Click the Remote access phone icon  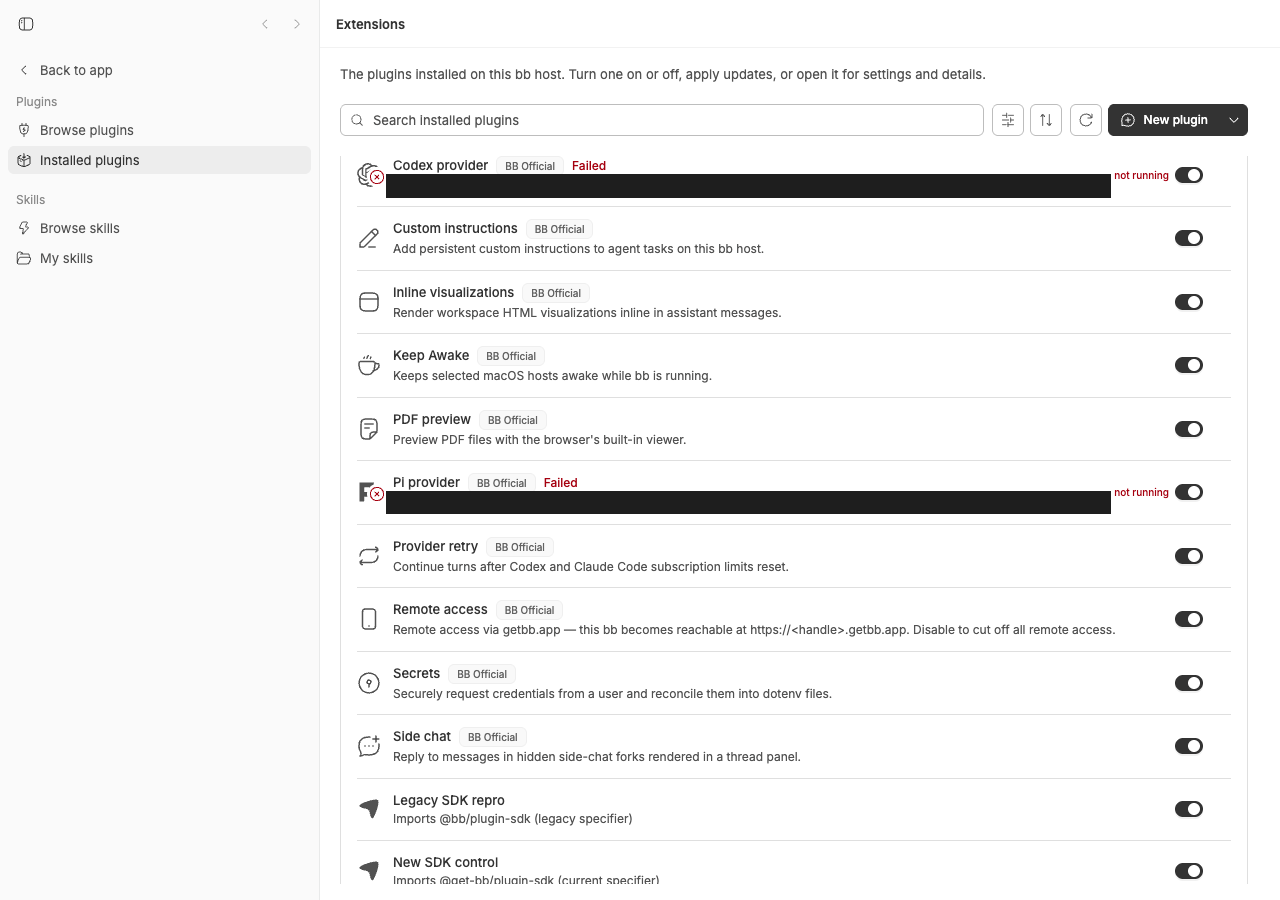(369, 619)
